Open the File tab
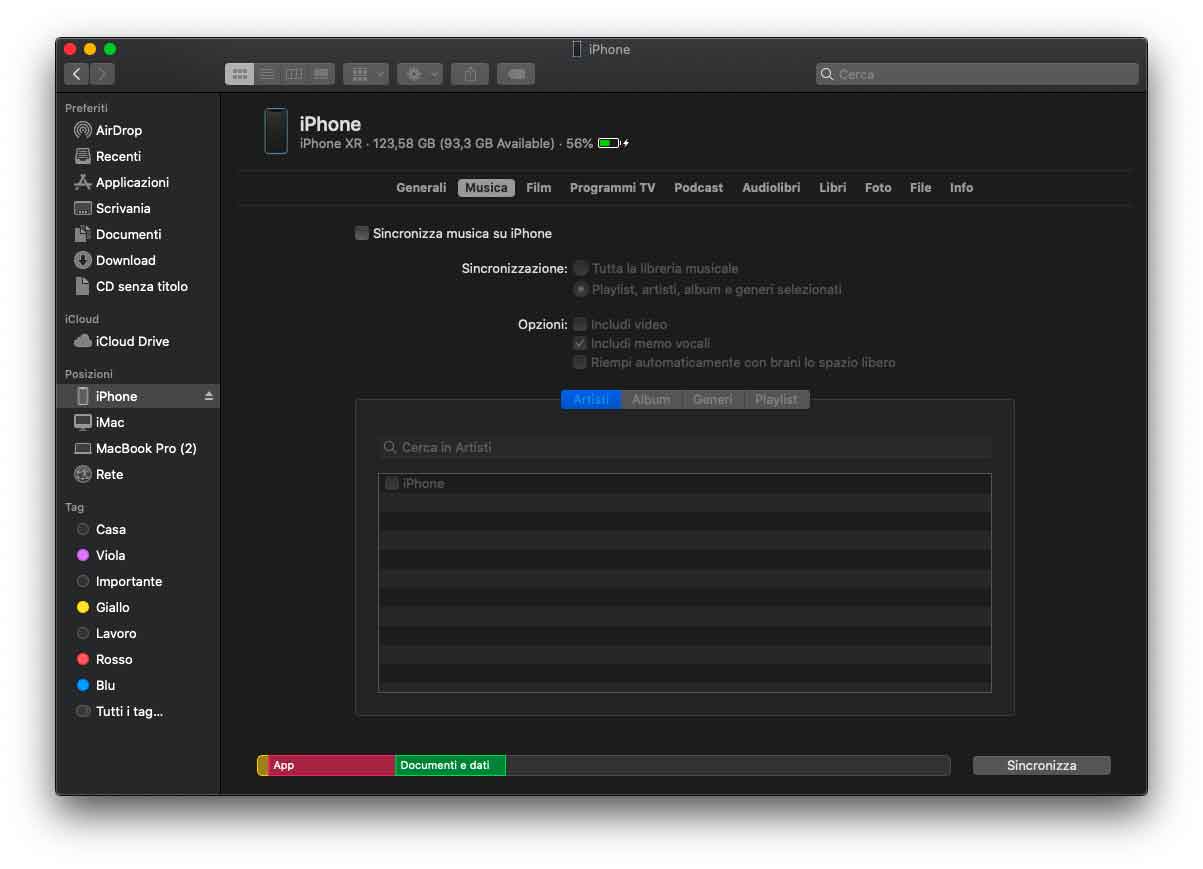Image resolution: width=1203 pixels, height=869 pixels. (921, 188)
